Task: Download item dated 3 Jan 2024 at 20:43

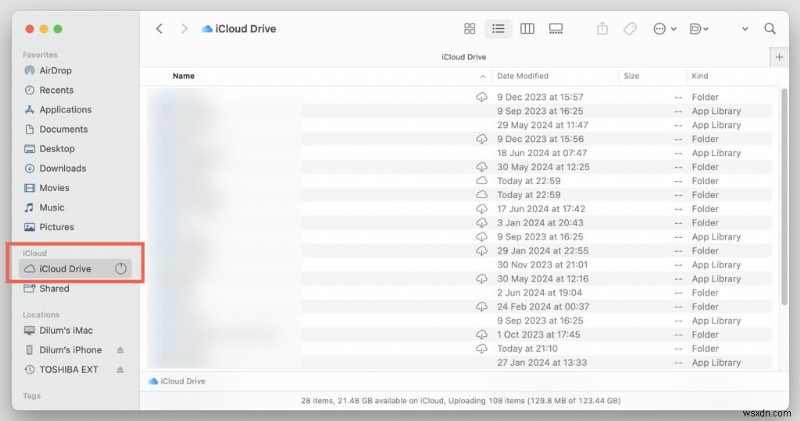Action: tap(482, 223)
